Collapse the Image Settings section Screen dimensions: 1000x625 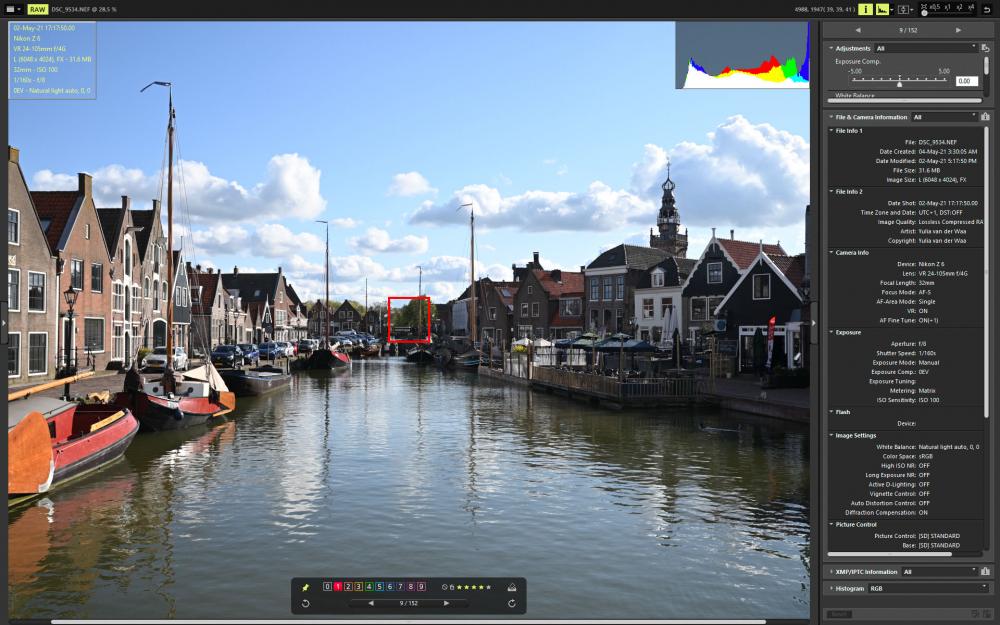pos(832,436)
